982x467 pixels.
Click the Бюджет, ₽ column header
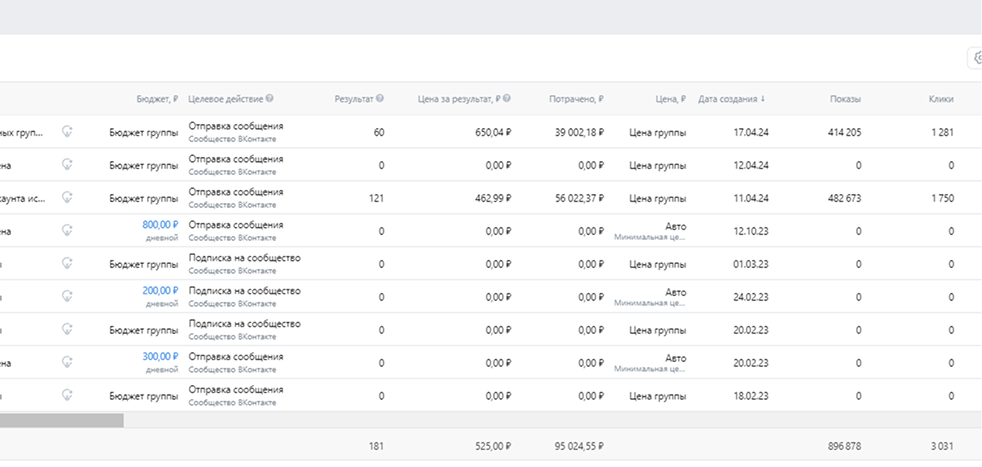click(157, 99)
